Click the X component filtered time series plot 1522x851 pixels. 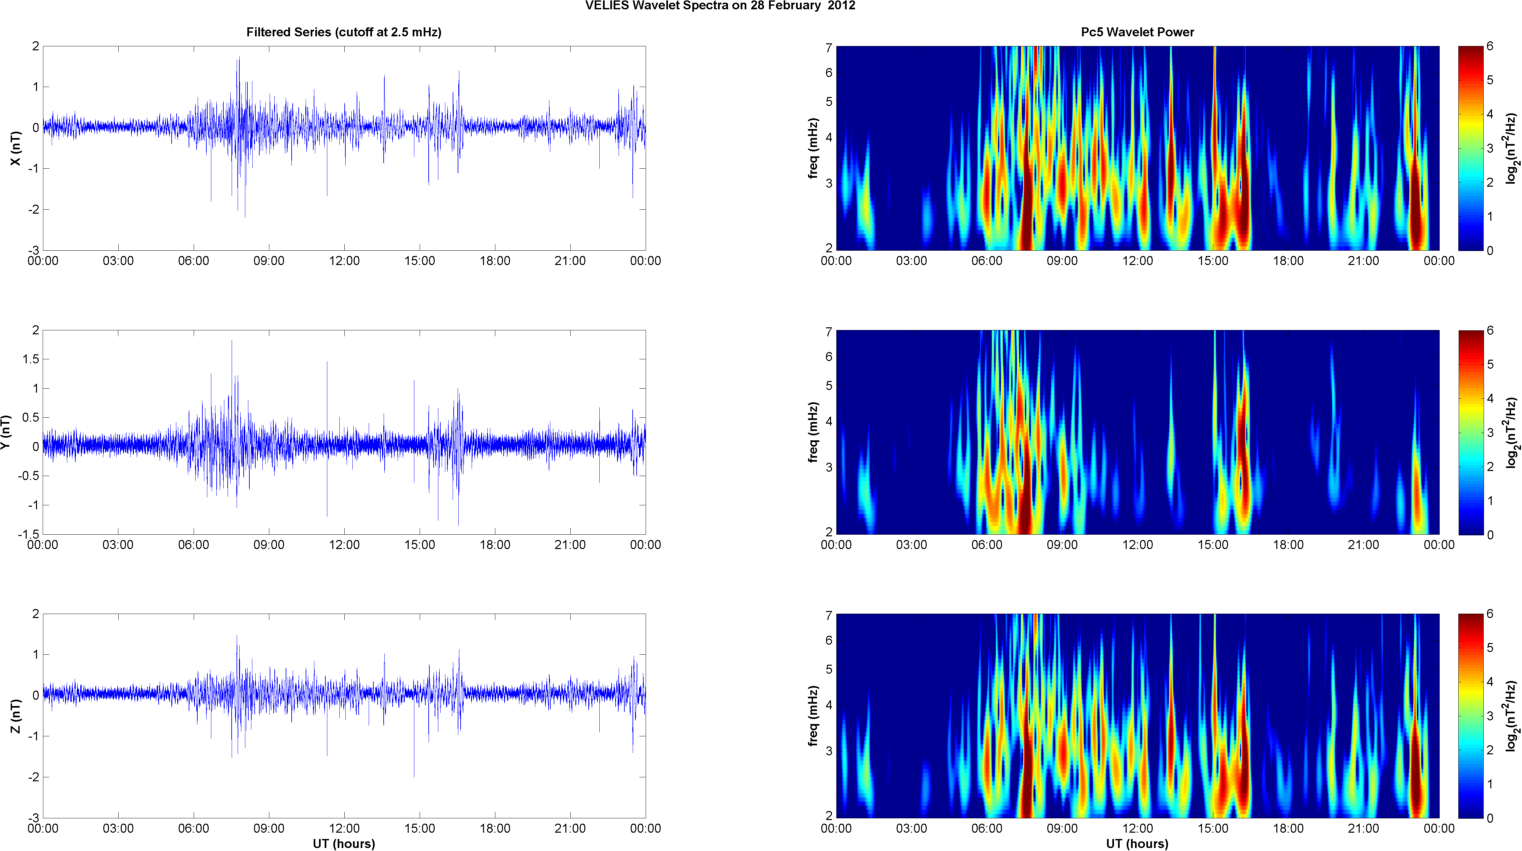point(344,148)
